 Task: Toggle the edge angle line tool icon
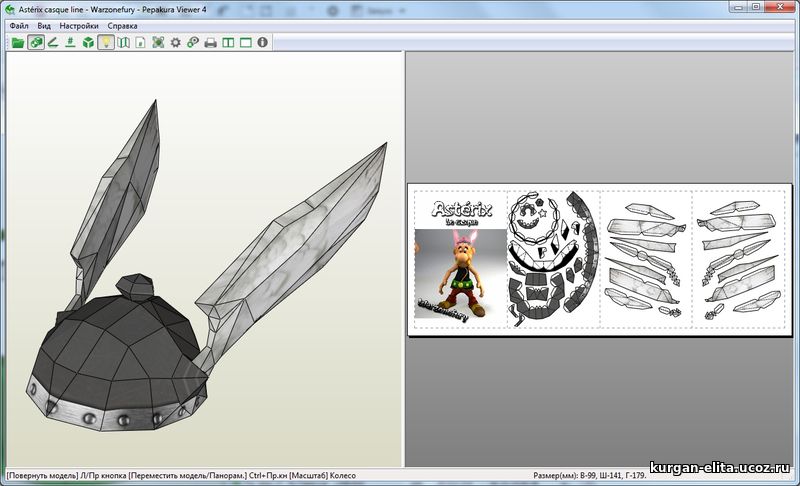tap(53, 43)
